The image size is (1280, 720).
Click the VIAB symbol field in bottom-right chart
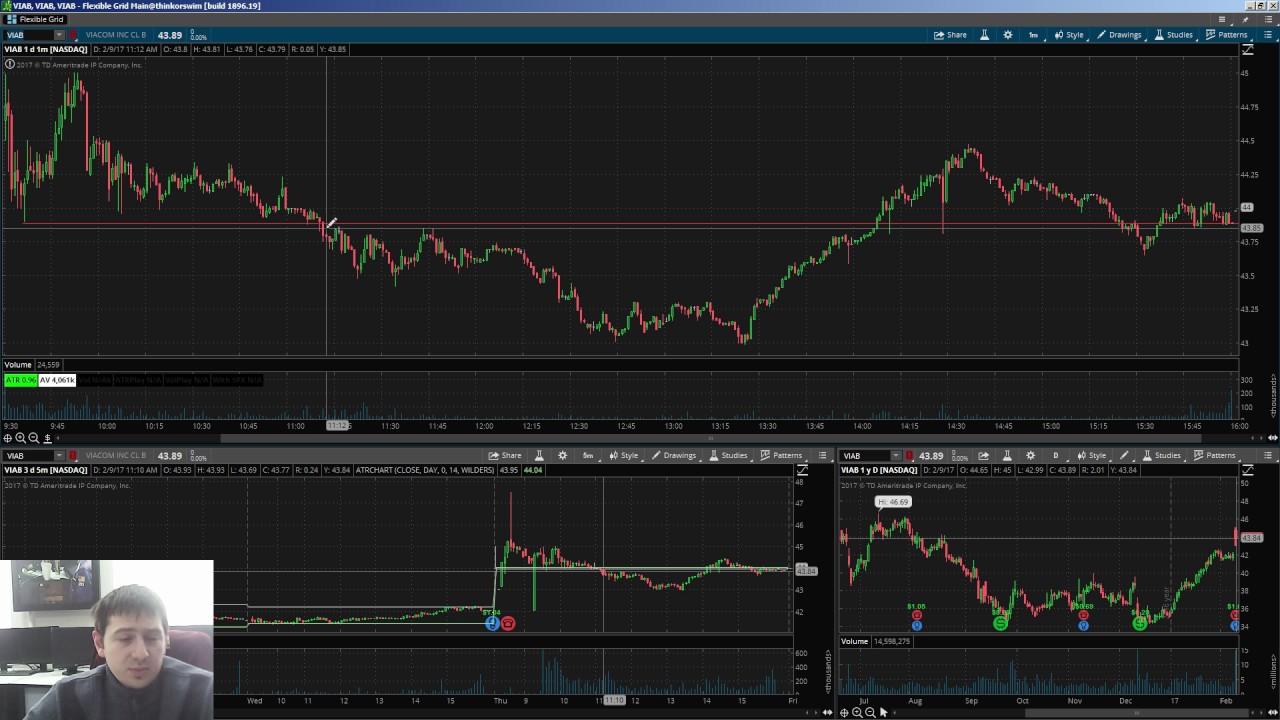[865, 455]
